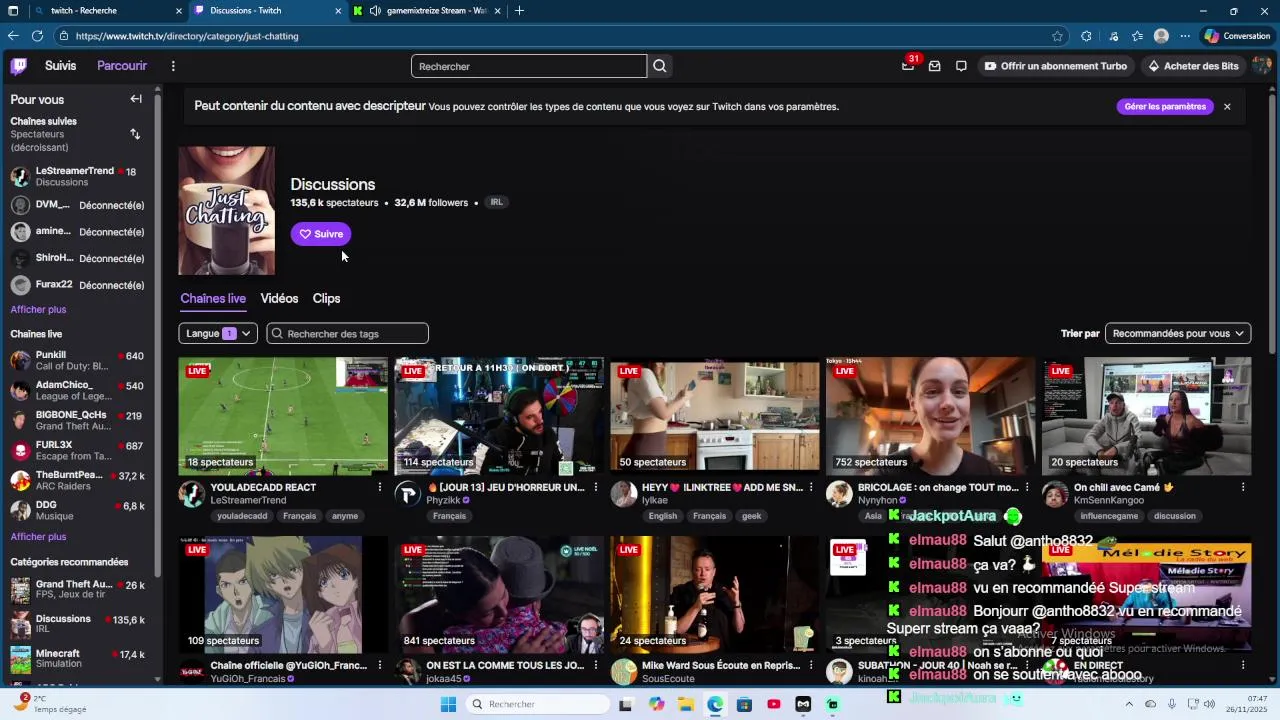
Task: Open Copilot Conversation button
Action: click(x=1237, y=36)
